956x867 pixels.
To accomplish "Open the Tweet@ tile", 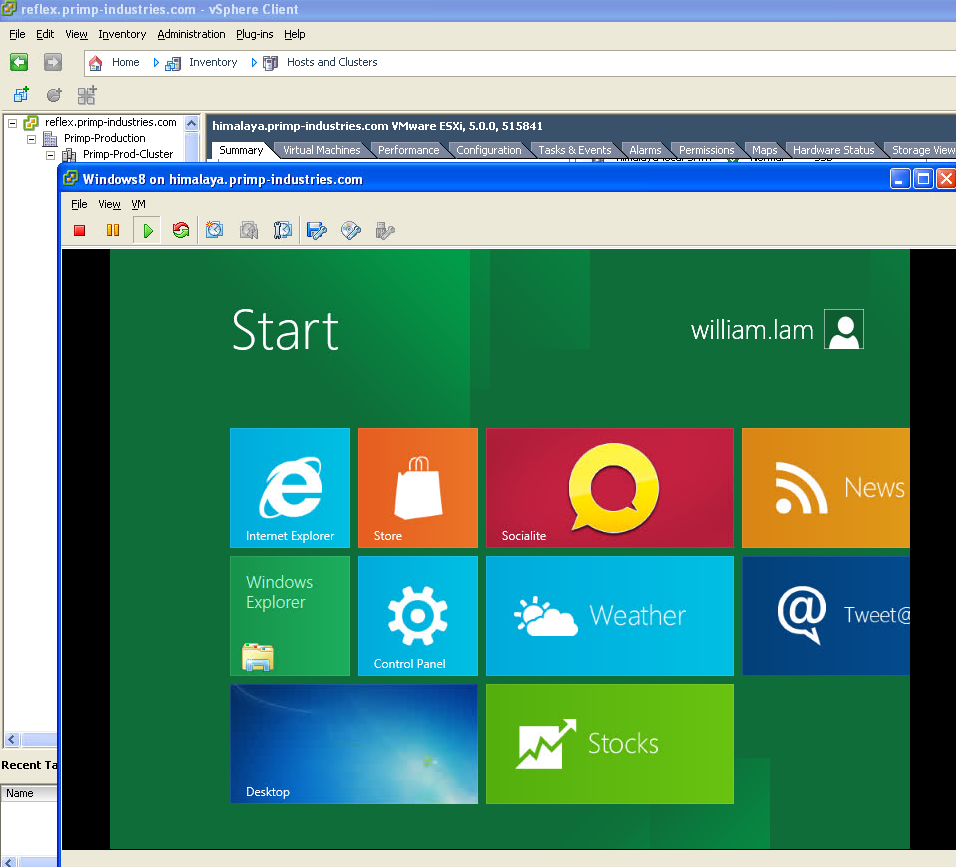I will [826, 616].
